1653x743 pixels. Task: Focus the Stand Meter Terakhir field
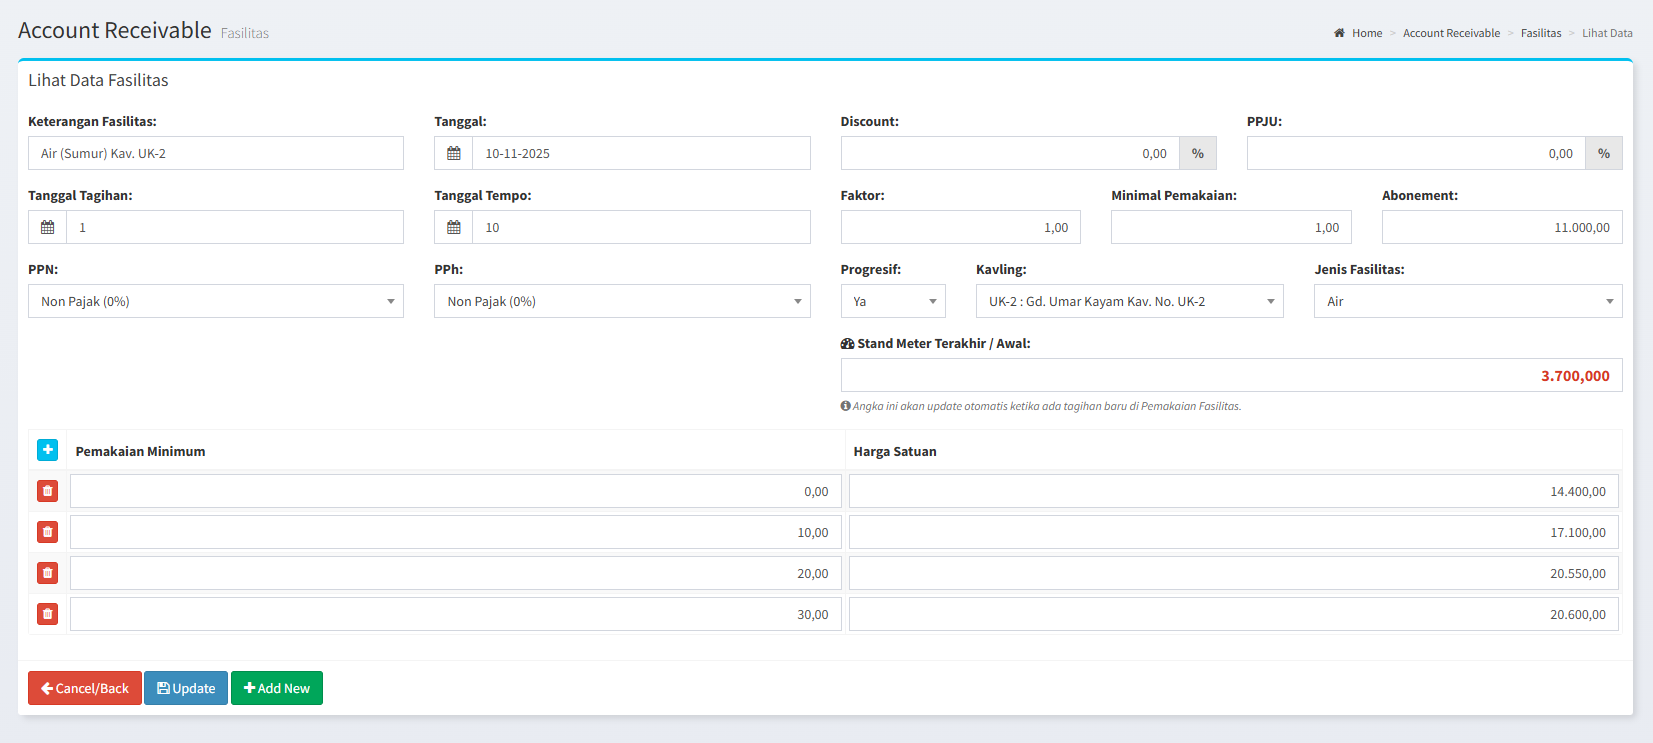(x=1230, y=376)
